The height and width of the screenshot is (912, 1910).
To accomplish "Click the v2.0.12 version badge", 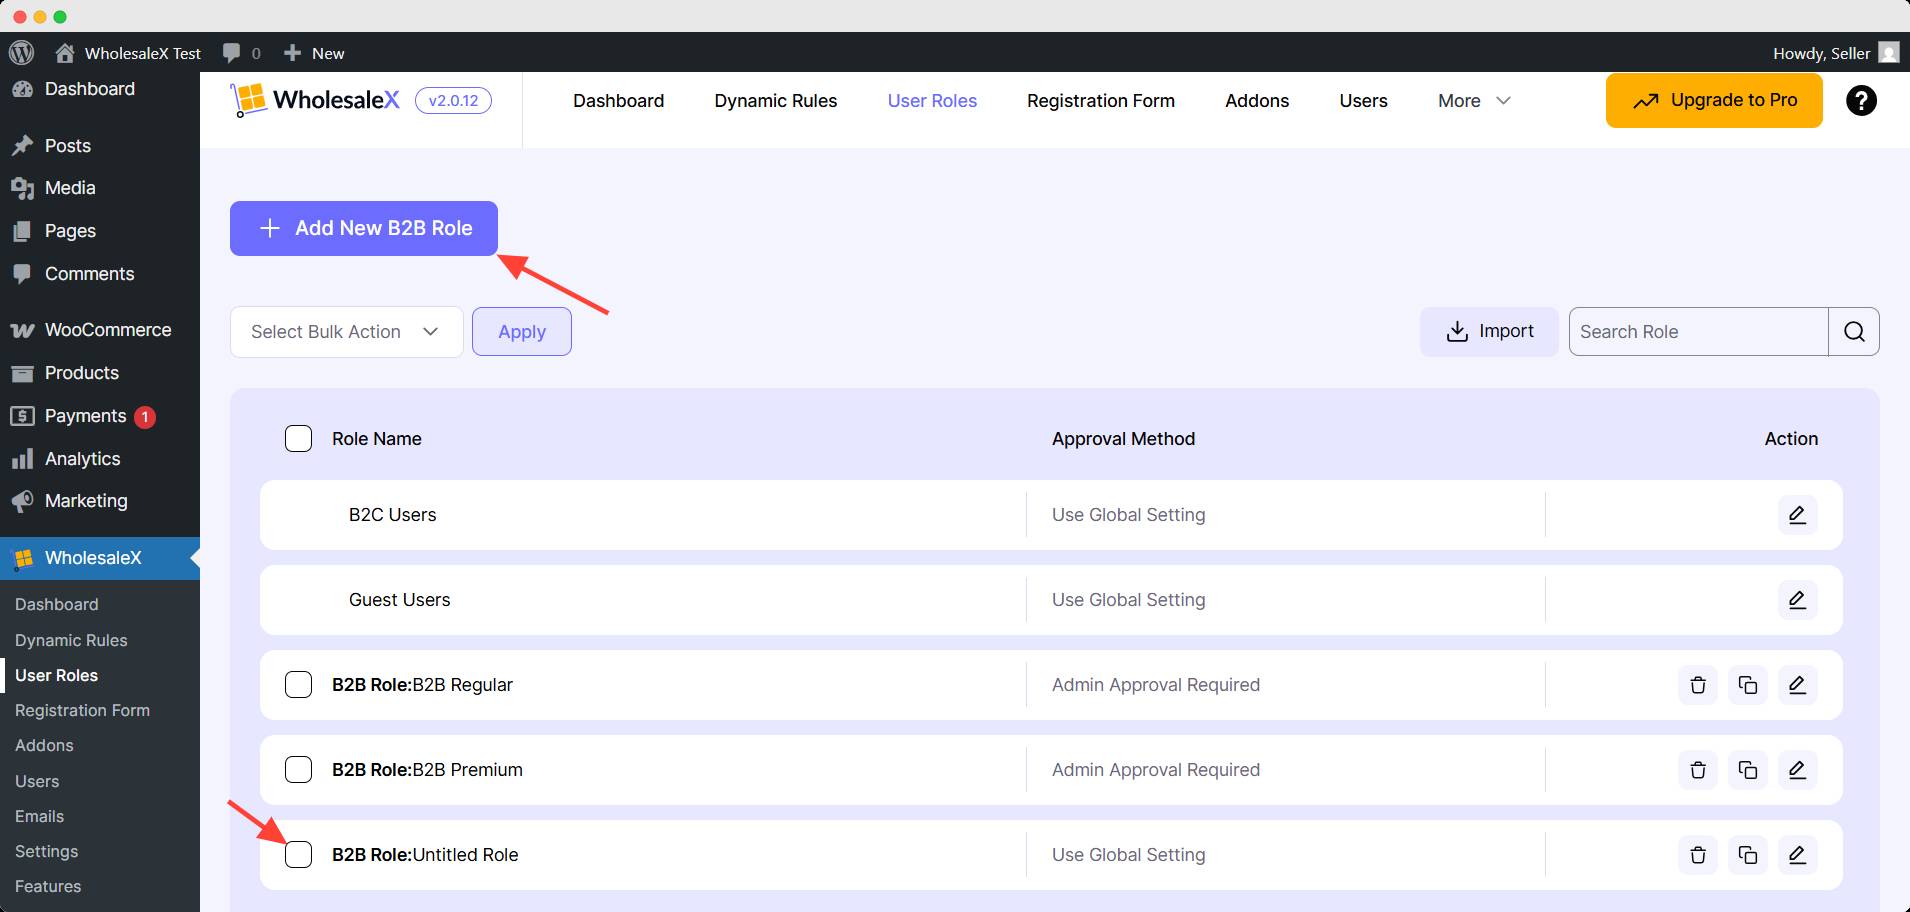I will pyautogui.click(x=453, y=100).
